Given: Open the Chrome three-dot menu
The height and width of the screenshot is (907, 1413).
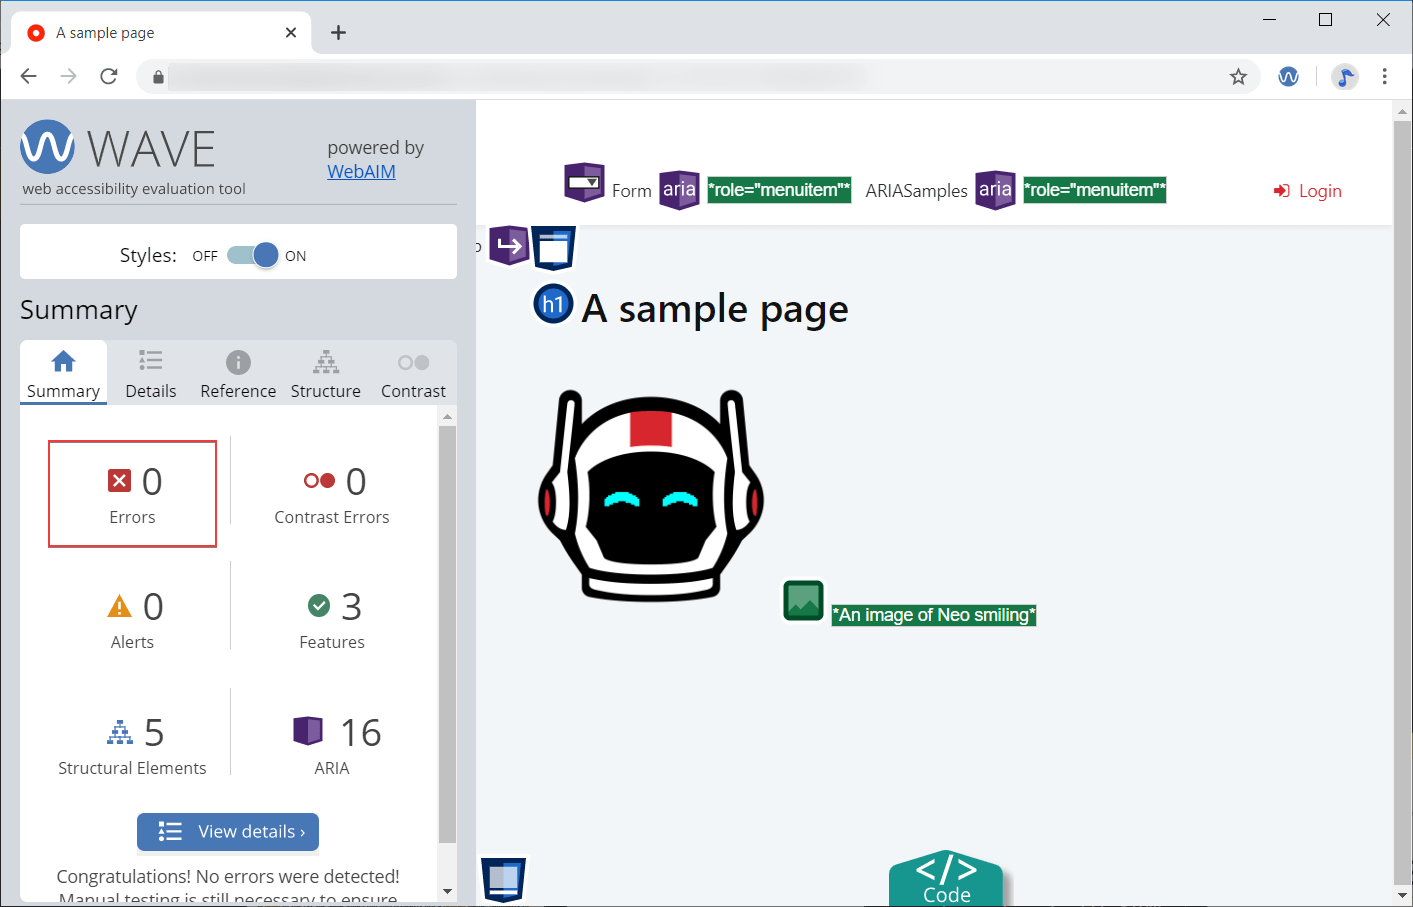Looking at the screenshot, I should (1384, 76).
